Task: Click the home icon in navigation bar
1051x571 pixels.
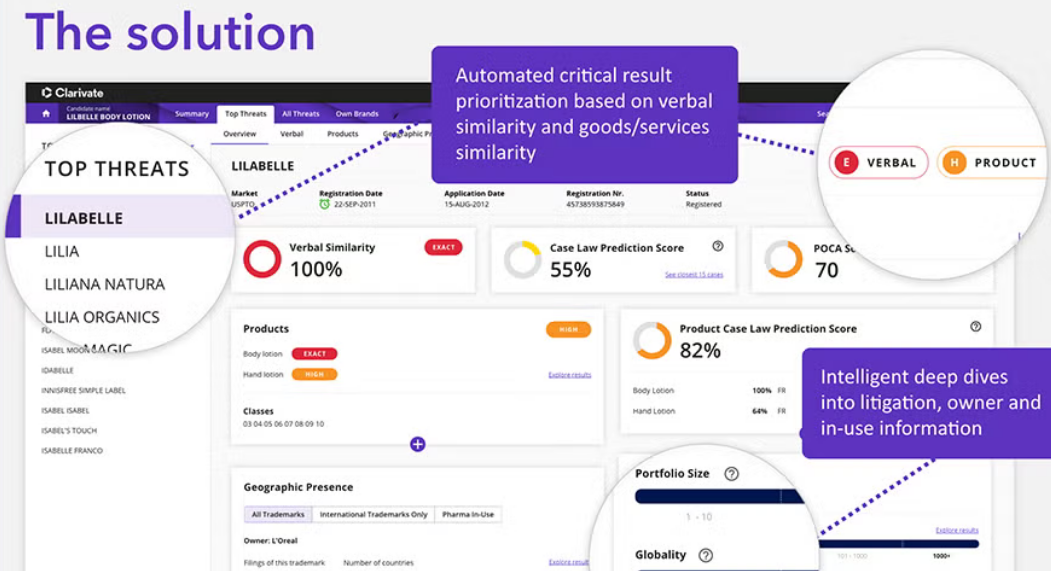Action: [46, 113]
